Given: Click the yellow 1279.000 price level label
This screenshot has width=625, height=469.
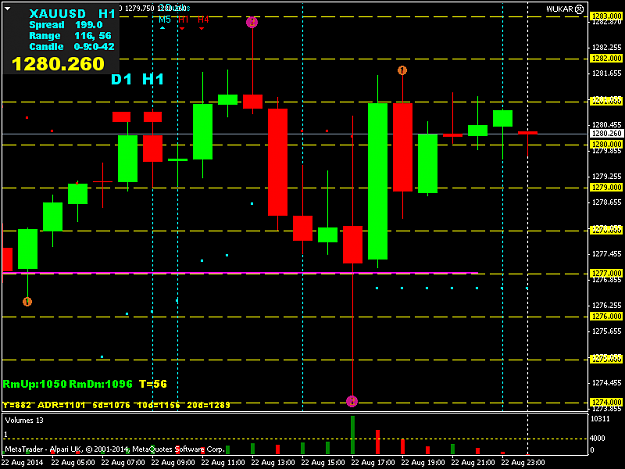Looking at the screenshot, I should click(606, 187).
